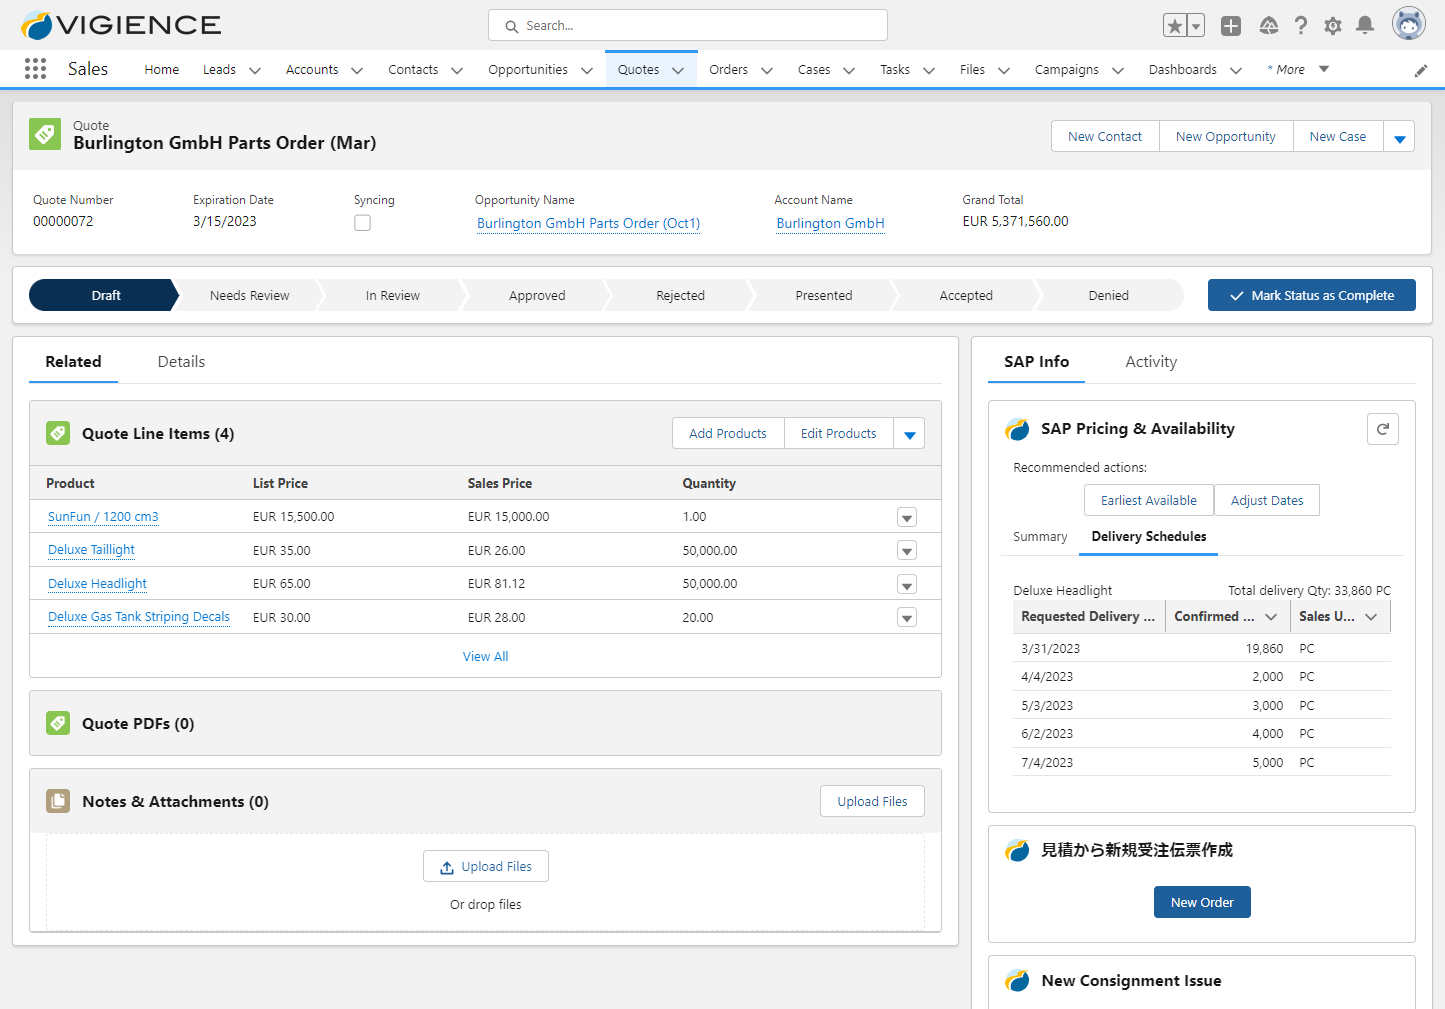The image size is (1445, 1009).
Task: Select the Delivery Schedules tab
Action: (x=1149, y=537)
